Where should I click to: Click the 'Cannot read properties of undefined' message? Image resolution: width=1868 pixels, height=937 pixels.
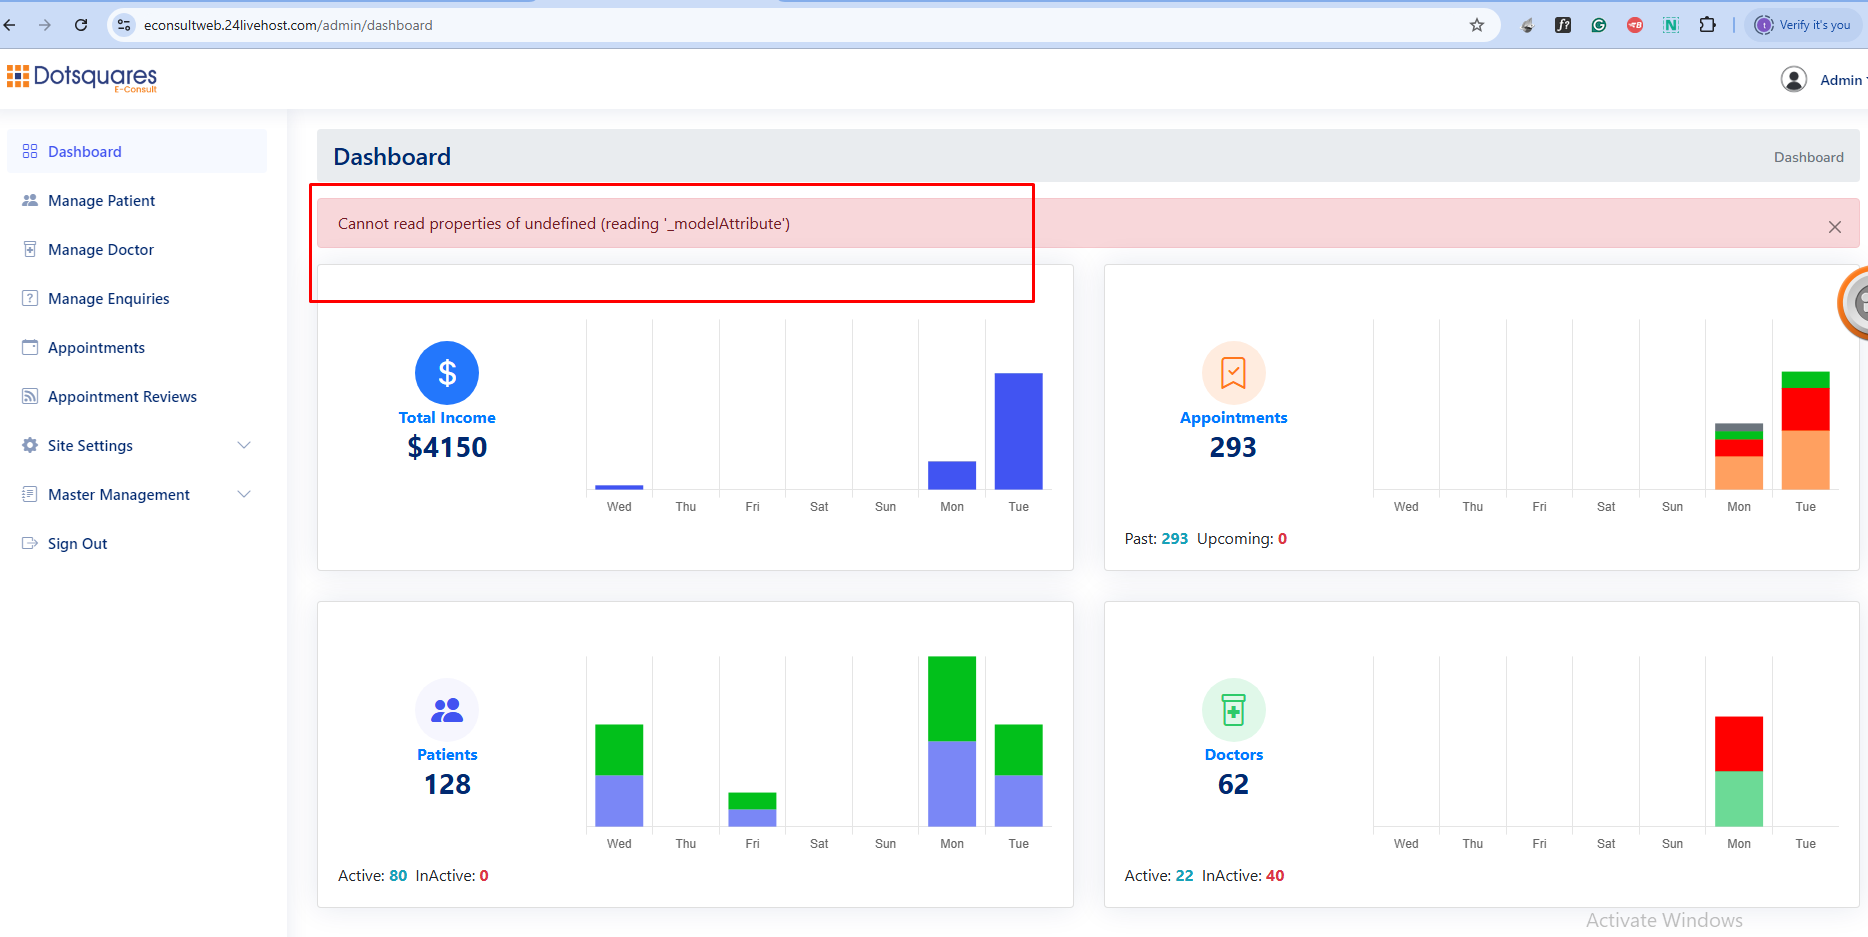coord(564,223)
